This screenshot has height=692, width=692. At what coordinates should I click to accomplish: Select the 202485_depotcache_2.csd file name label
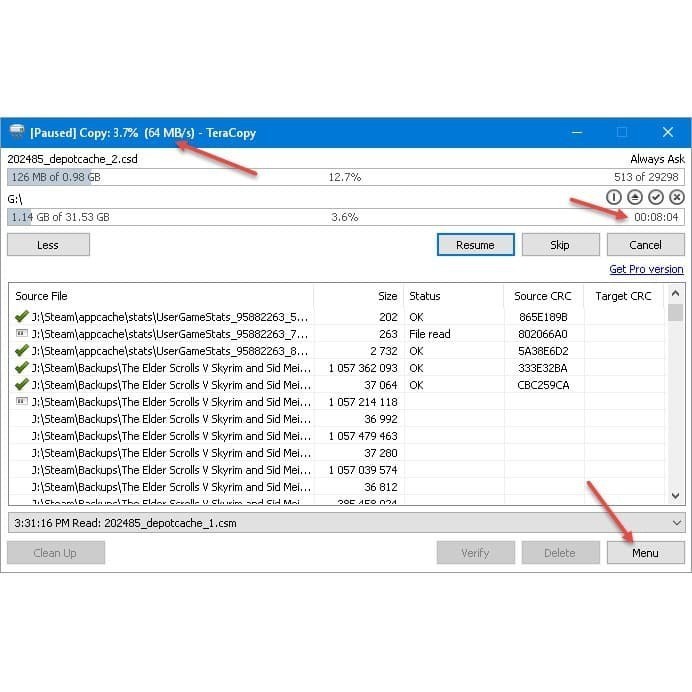coord(72,159)
